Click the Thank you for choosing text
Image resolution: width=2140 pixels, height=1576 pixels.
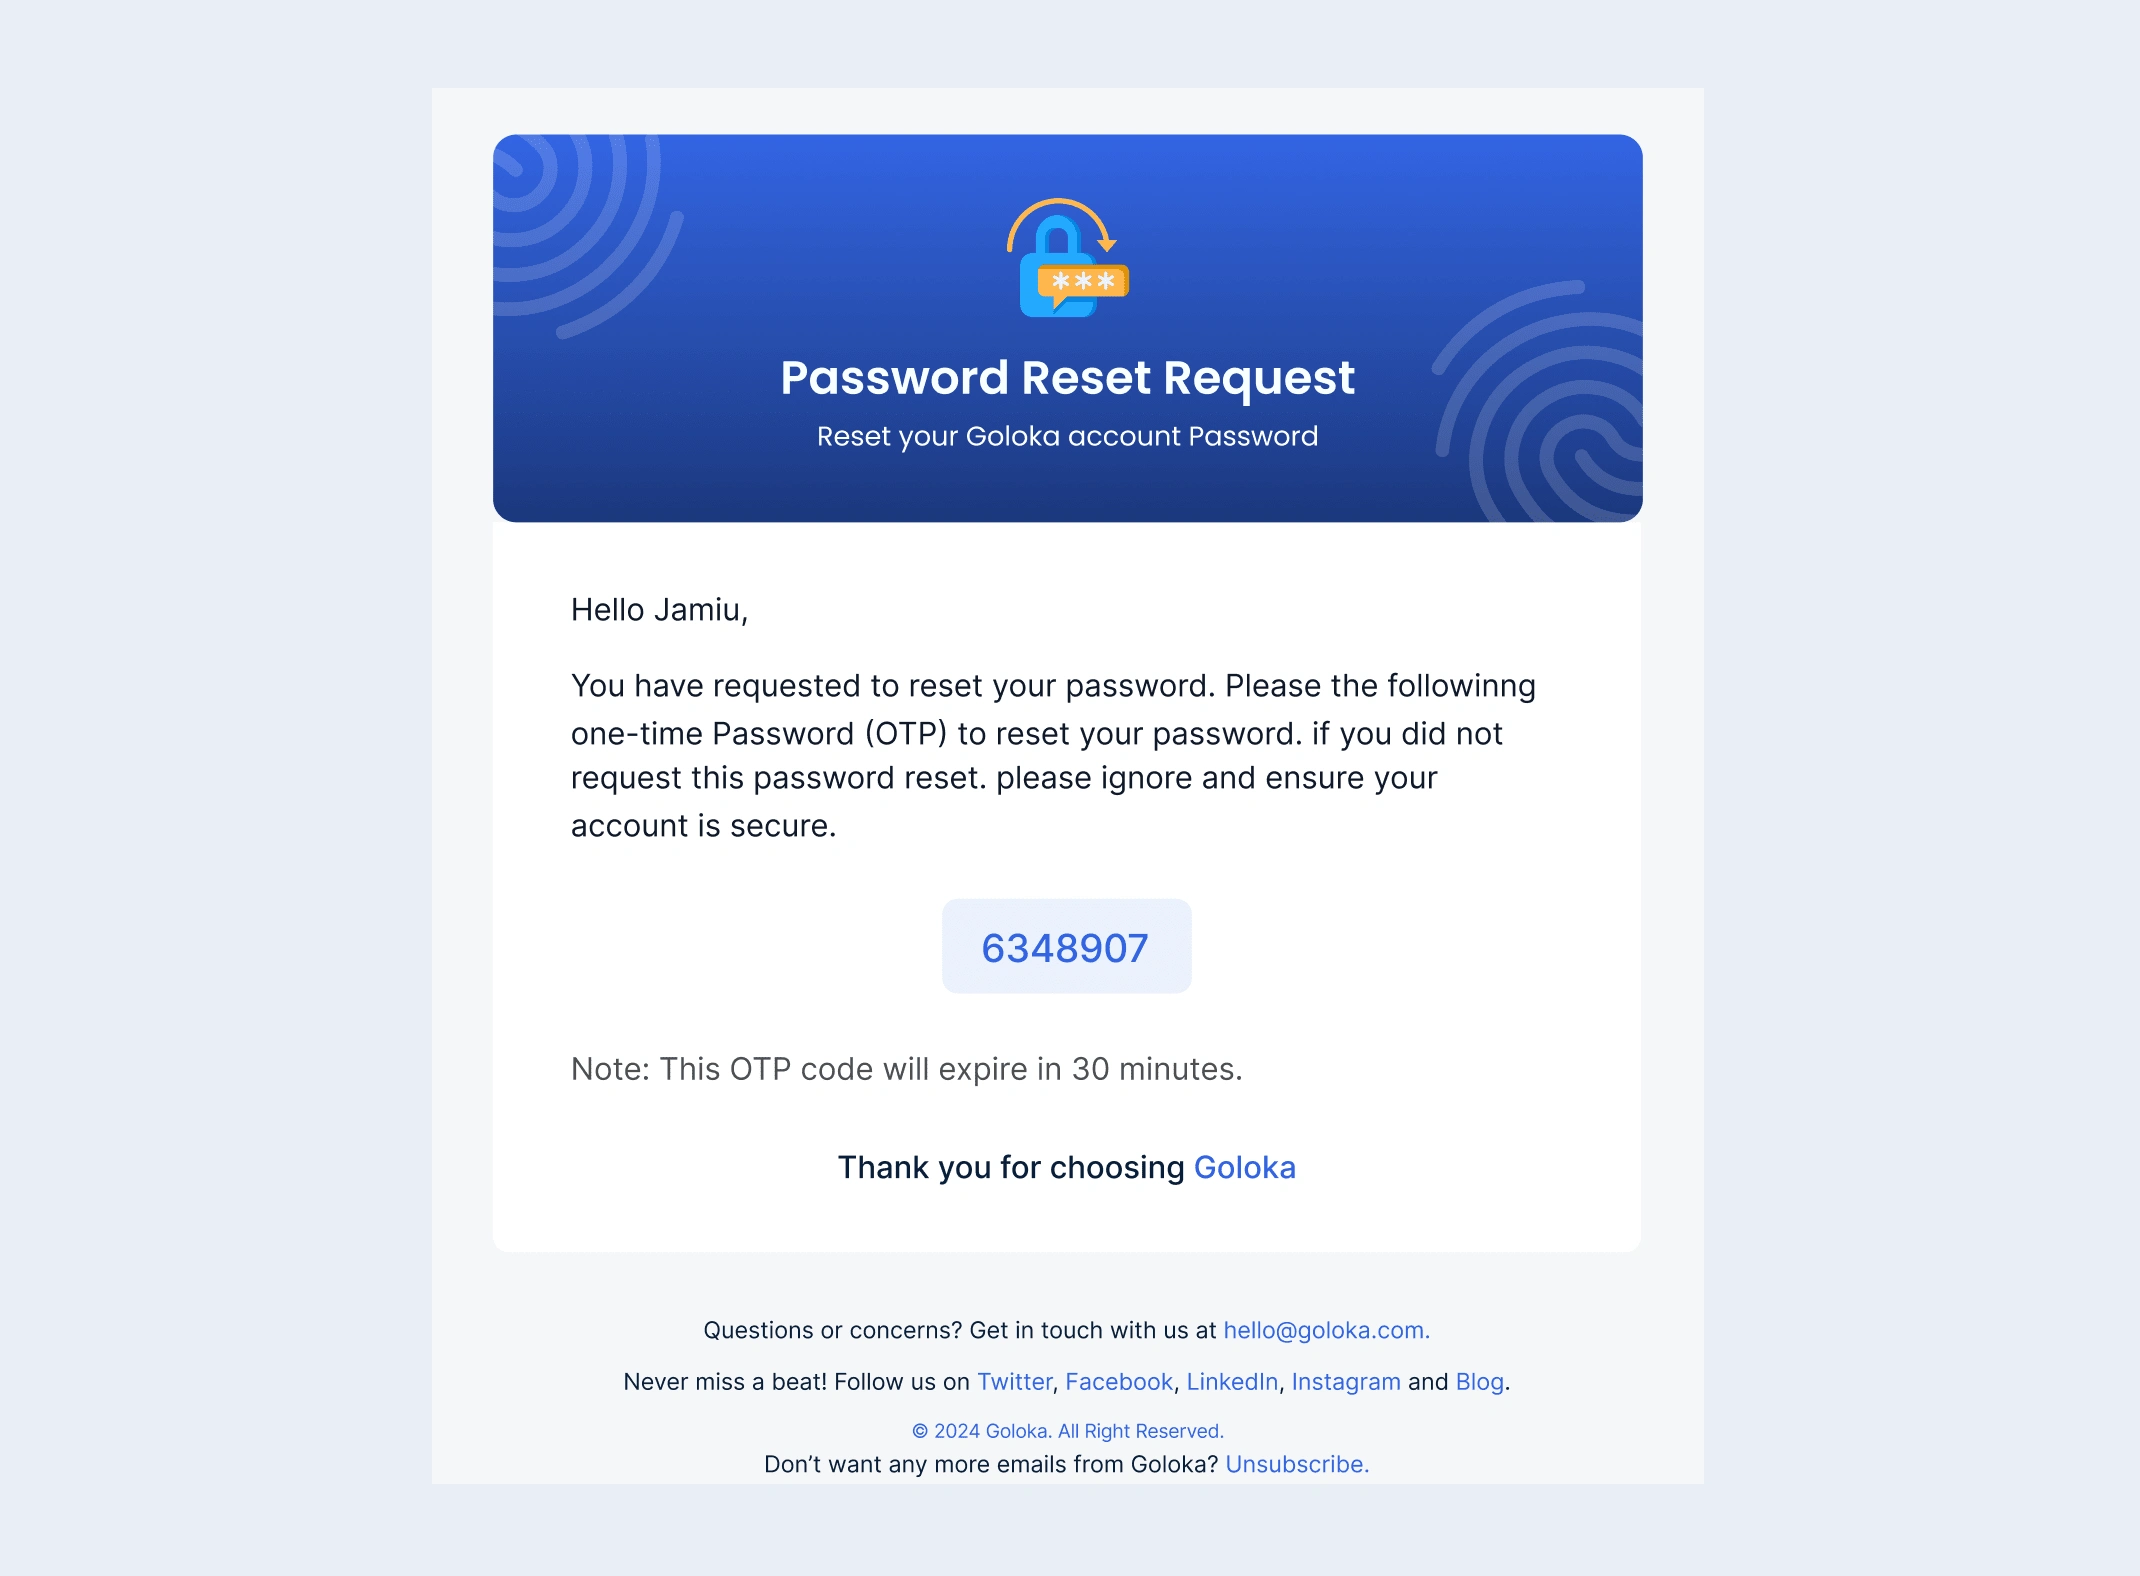[x=1011, y=1167]
